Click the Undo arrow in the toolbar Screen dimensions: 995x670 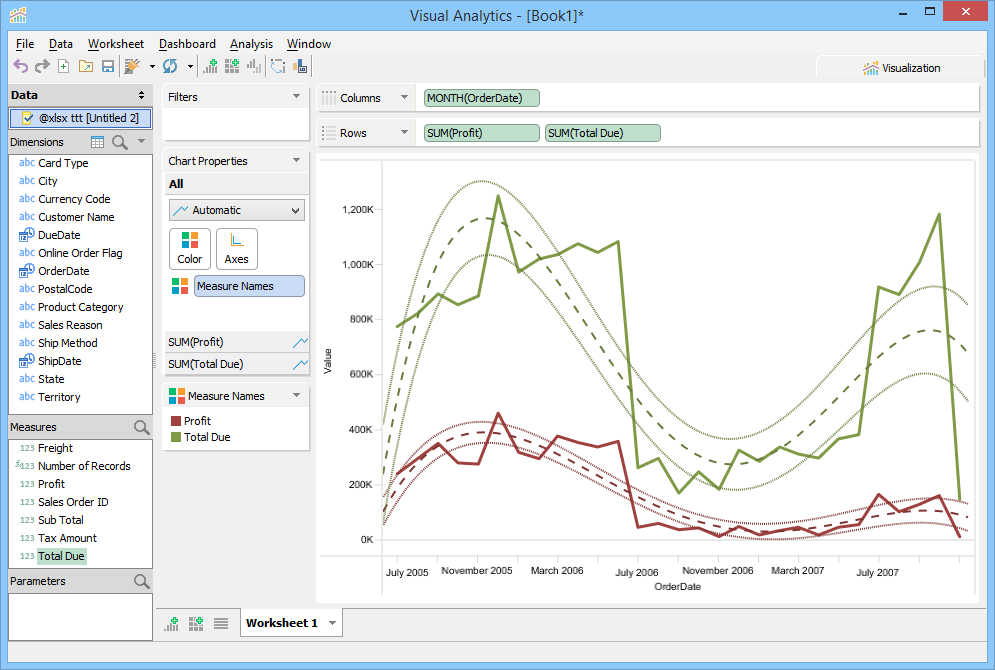[x=21, y=66]
